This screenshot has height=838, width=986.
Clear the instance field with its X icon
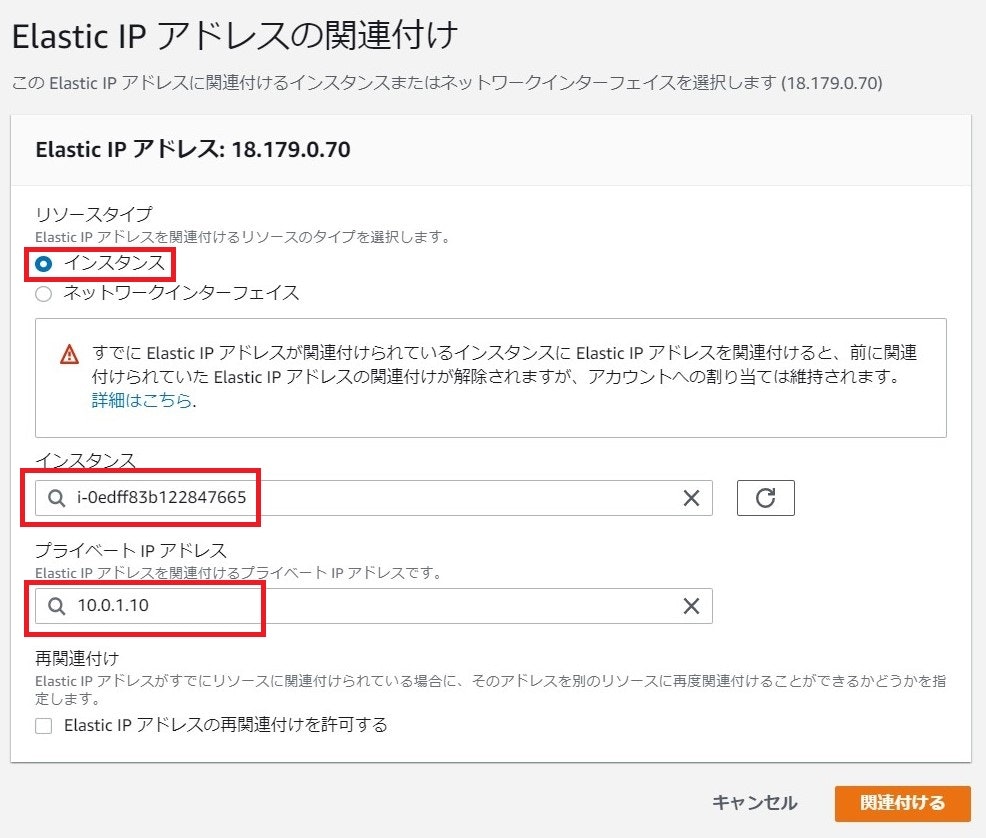click(x=691, y=498)
